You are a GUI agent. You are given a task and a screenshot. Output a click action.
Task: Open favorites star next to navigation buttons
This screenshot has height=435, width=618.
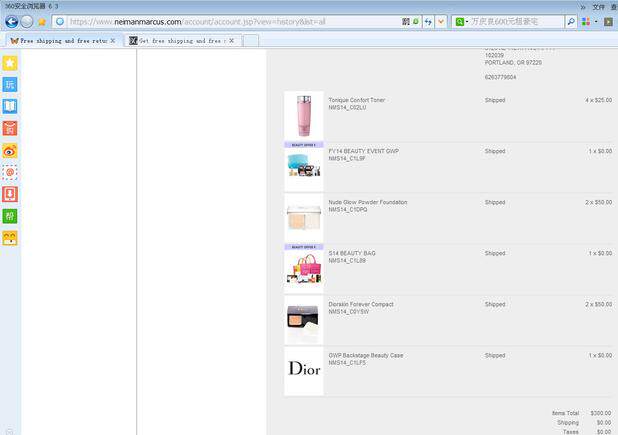[42, 22]
